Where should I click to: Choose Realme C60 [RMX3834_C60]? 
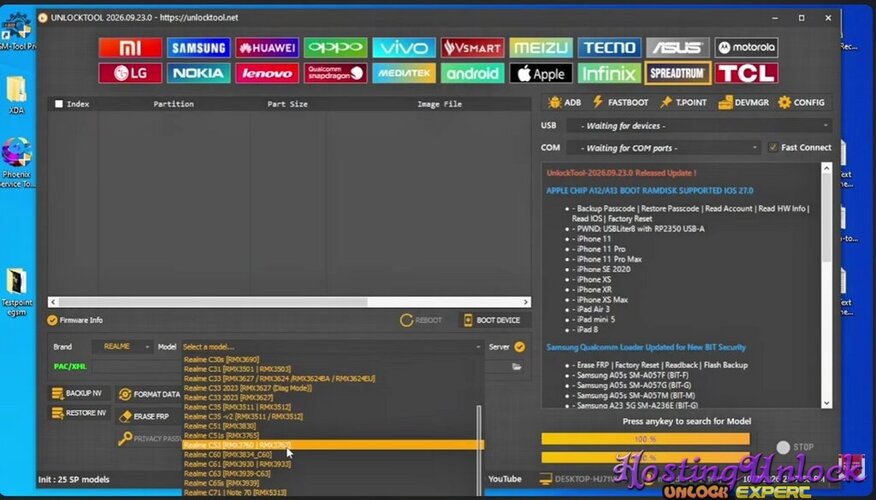point(227,455)
